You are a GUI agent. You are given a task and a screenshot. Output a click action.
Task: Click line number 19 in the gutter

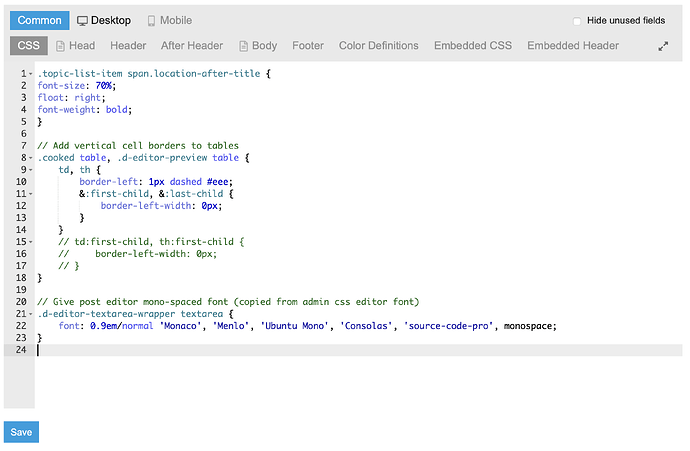[x=21, y=290]
